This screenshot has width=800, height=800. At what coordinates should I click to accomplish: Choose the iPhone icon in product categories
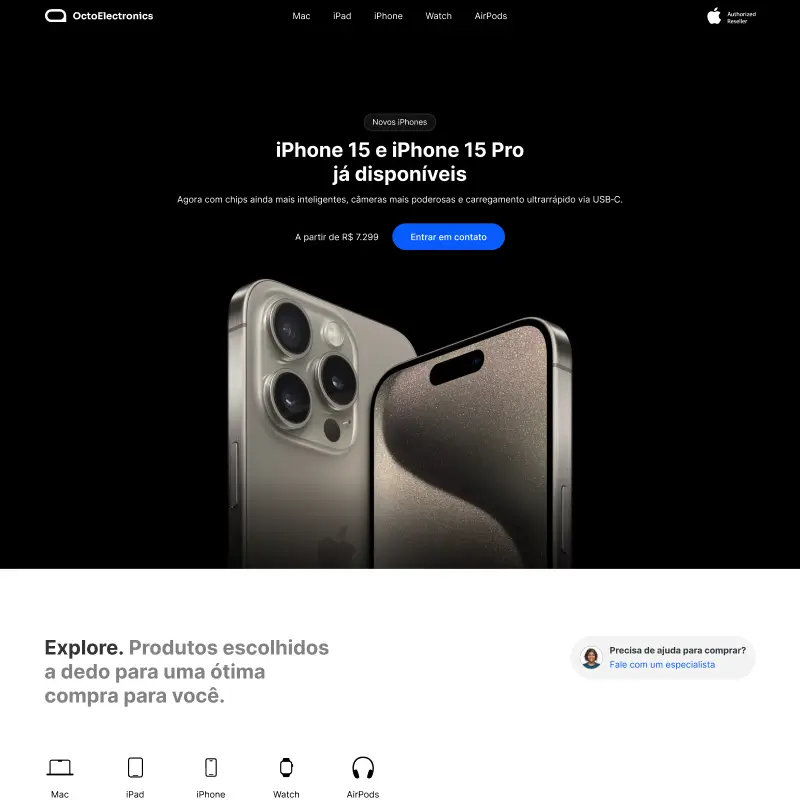pos(211,767)
